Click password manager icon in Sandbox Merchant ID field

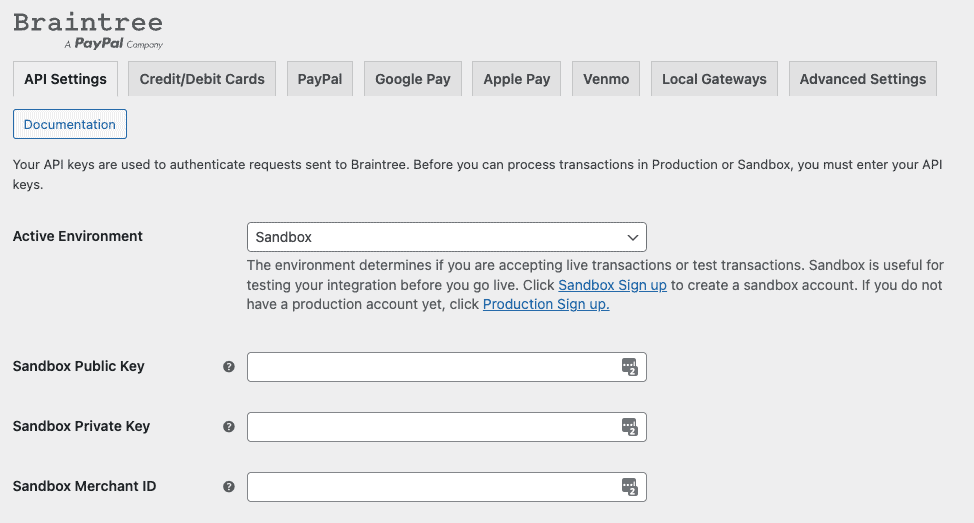point(630,487)
